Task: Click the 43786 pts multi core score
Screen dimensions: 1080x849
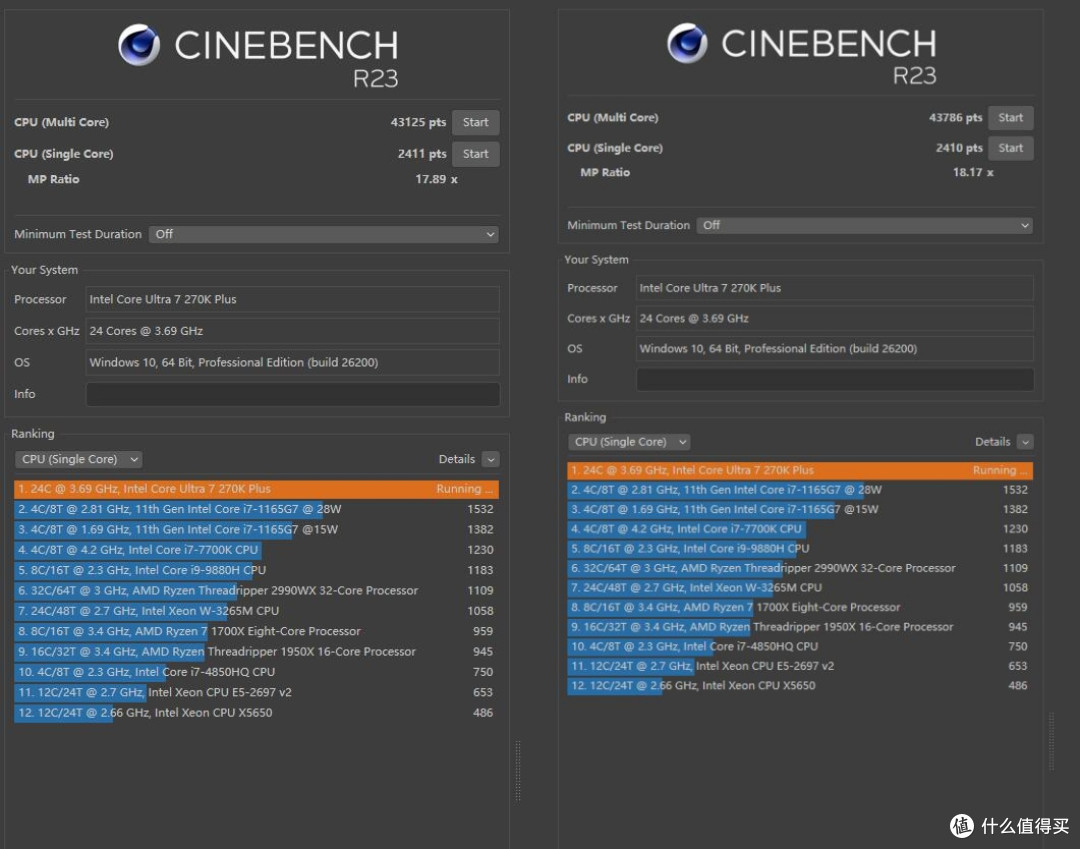Action: 955,118
